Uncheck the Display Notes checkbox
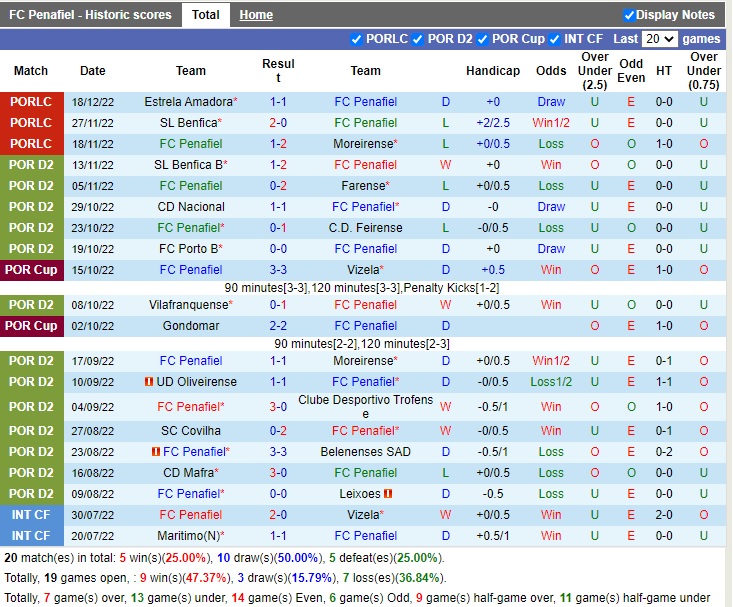Screen dimensions: 733x607 [629, 15]
